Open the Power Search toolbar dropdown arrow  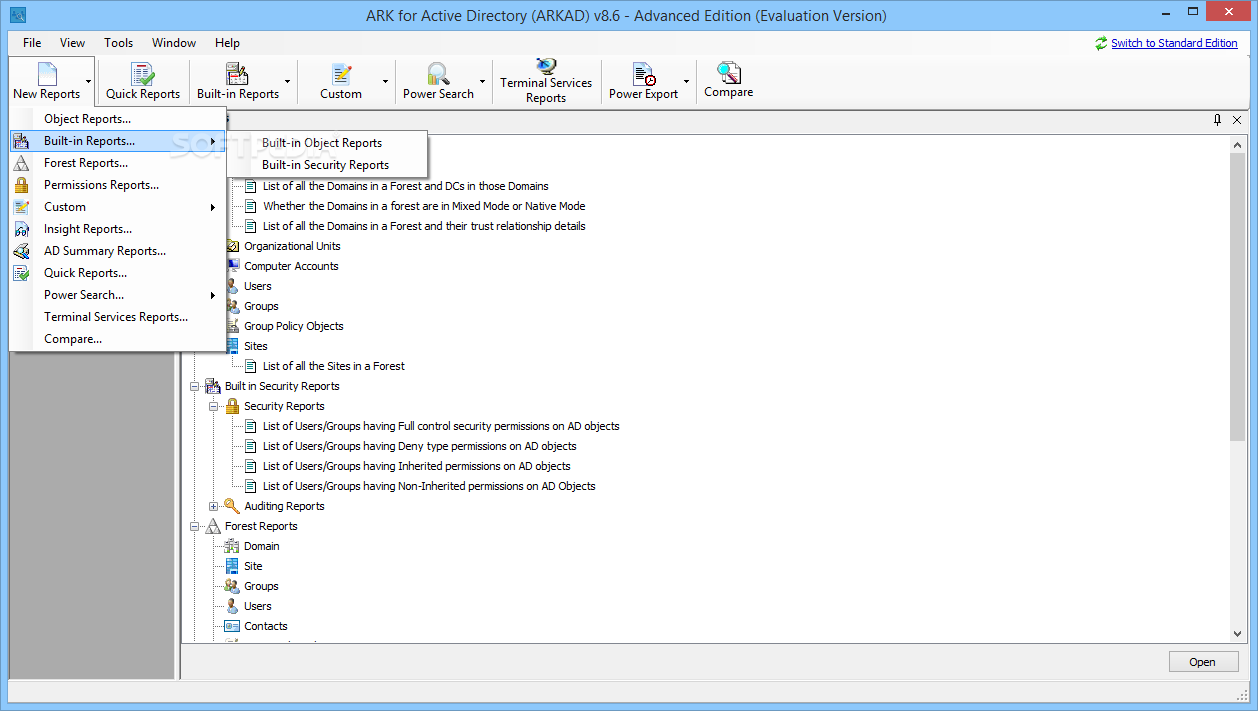coord(482,81)
